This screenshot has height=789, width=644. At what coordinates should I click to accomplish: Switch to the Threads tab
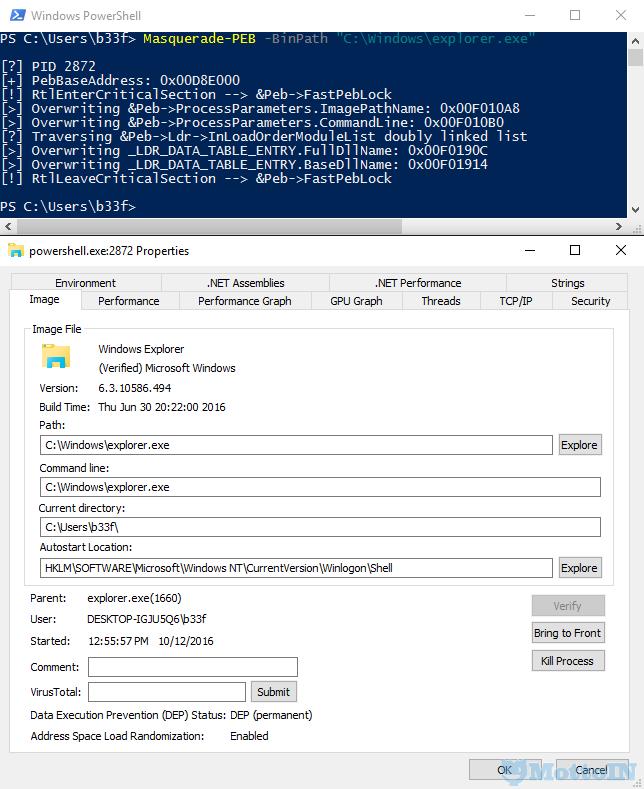click(x=441, y=301)
